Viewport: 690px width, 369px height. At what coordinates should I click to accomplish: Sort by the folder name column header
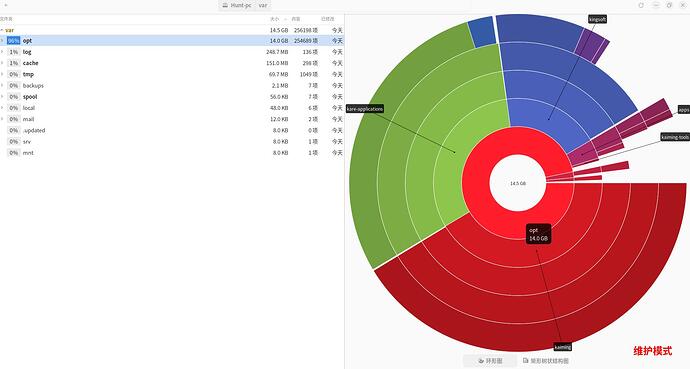click(x=6, y=19)
